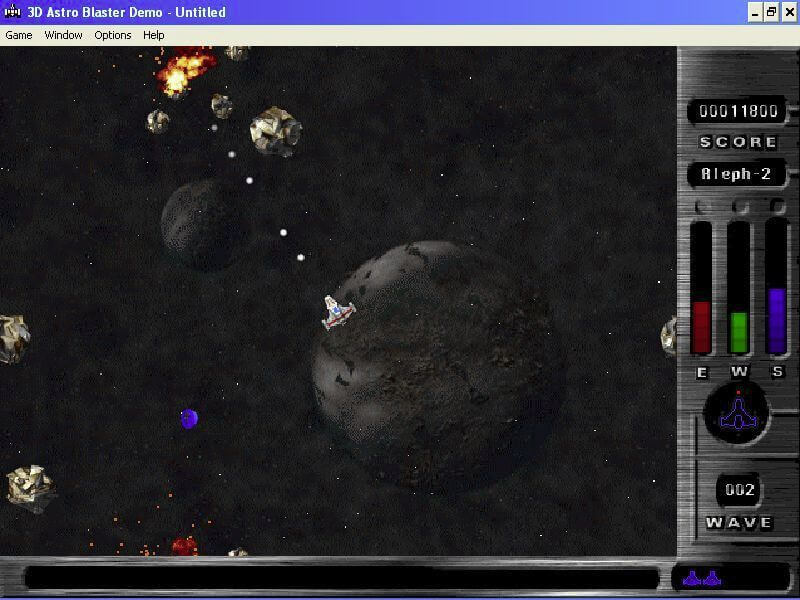Click the red energy bar above E
The height and width of the screenshot is (600, 800).
(701, 327)
